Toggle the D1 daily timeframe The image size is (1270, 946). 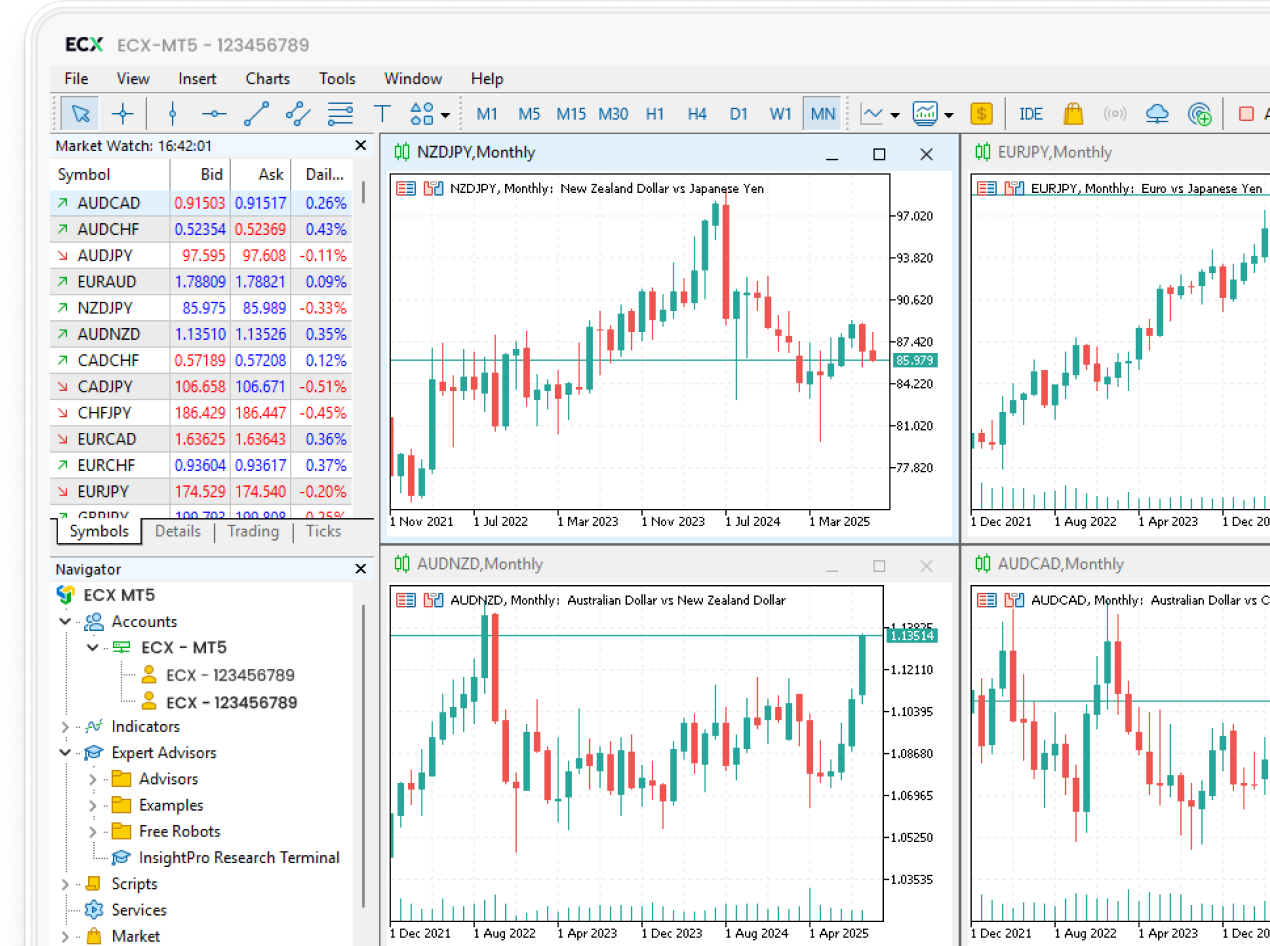738,114
